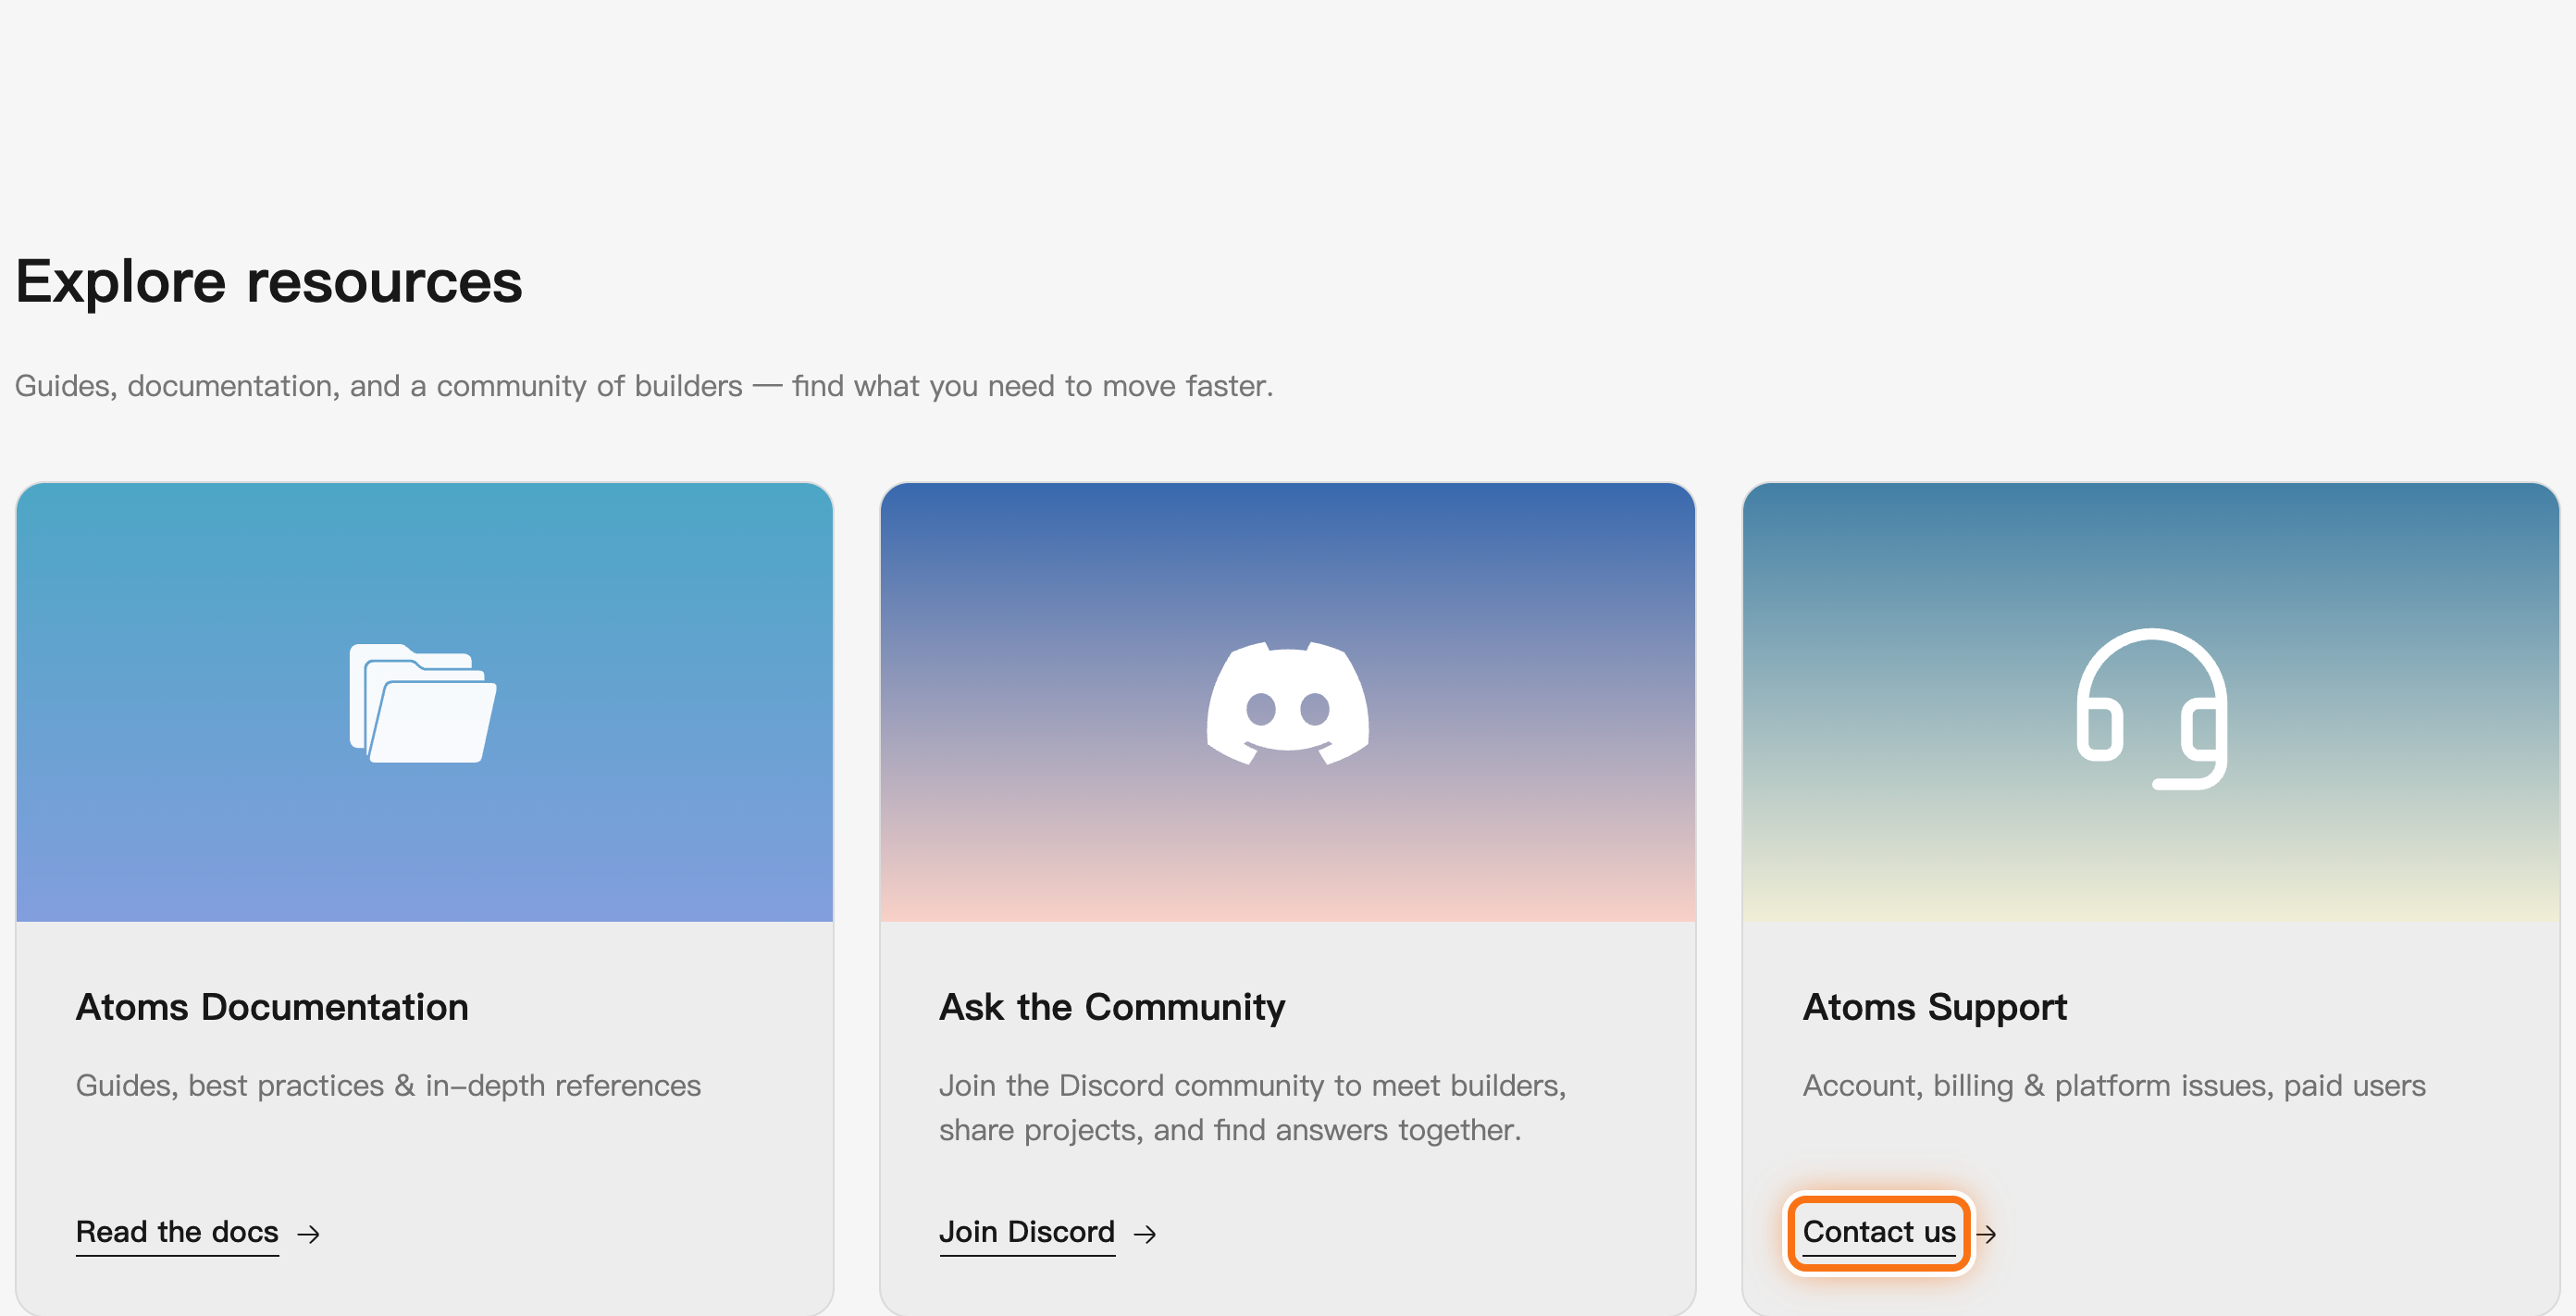
Task: Click the arrow next to Join Discord
Action: pyautogui.click(x=1145, y=1234)
